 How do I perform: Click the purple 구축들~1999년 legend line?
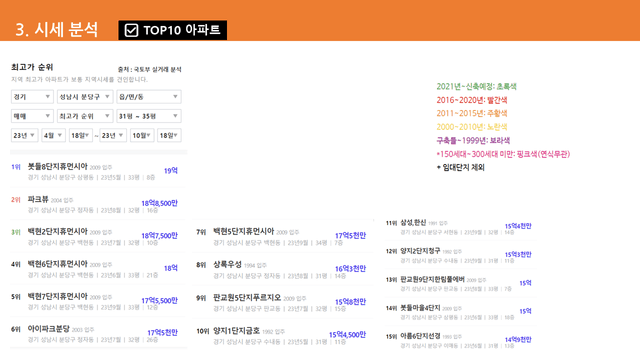click(473, 140)
